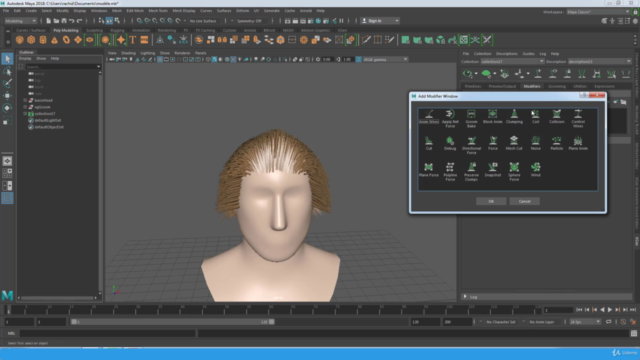Select defaultLightSet in the Outliner
The height and width of the screenshot is (360, 640).
pyautogui.click(x=48, y=120)
